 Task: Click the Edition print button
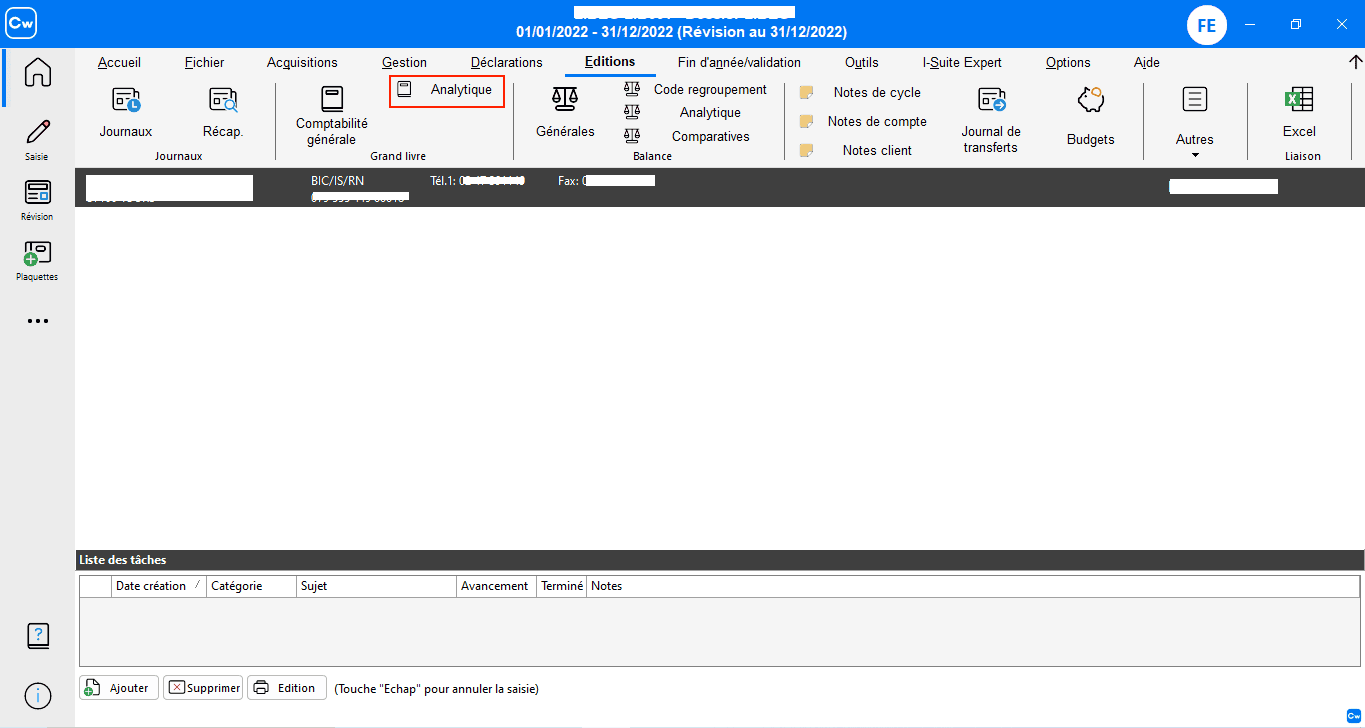(287, 688)
